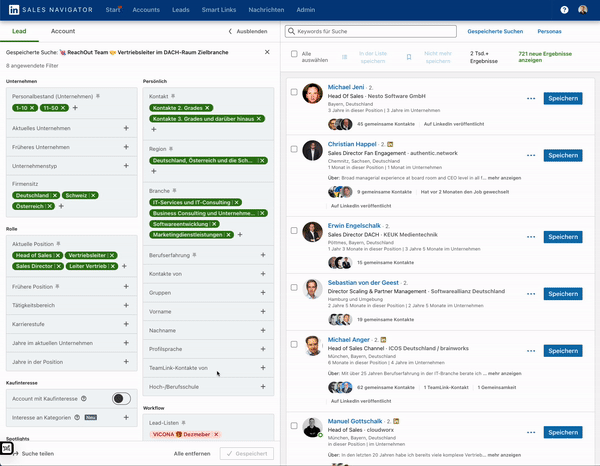Toggle Account mit Kaufinteresse switch

[x=121, y=399]
